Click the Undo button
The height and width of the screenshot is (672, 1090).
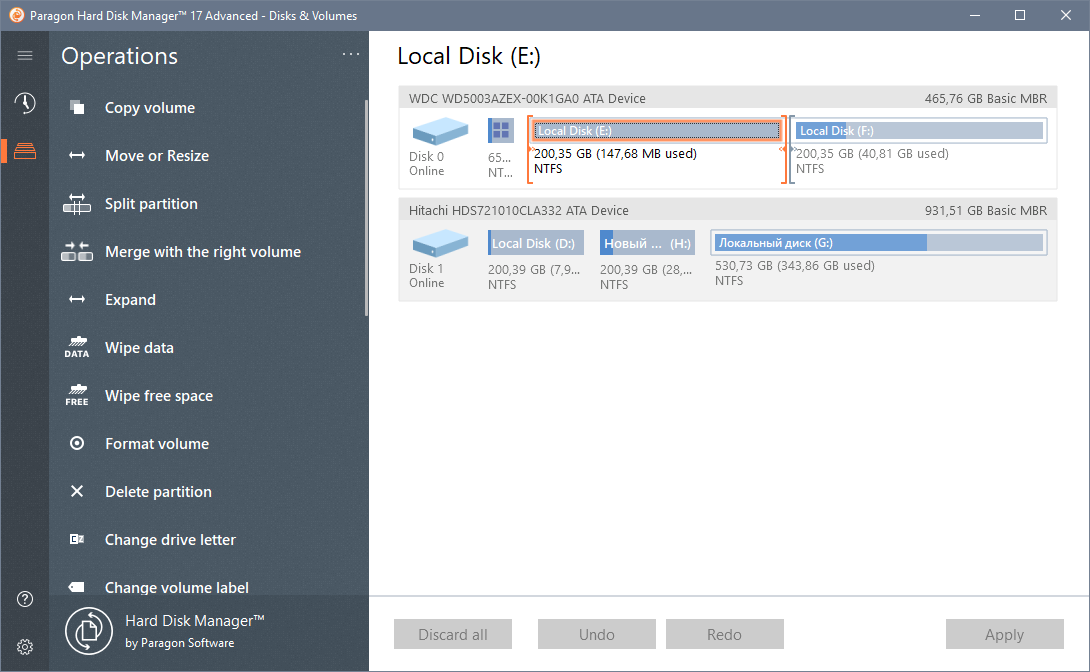point(596,634)
